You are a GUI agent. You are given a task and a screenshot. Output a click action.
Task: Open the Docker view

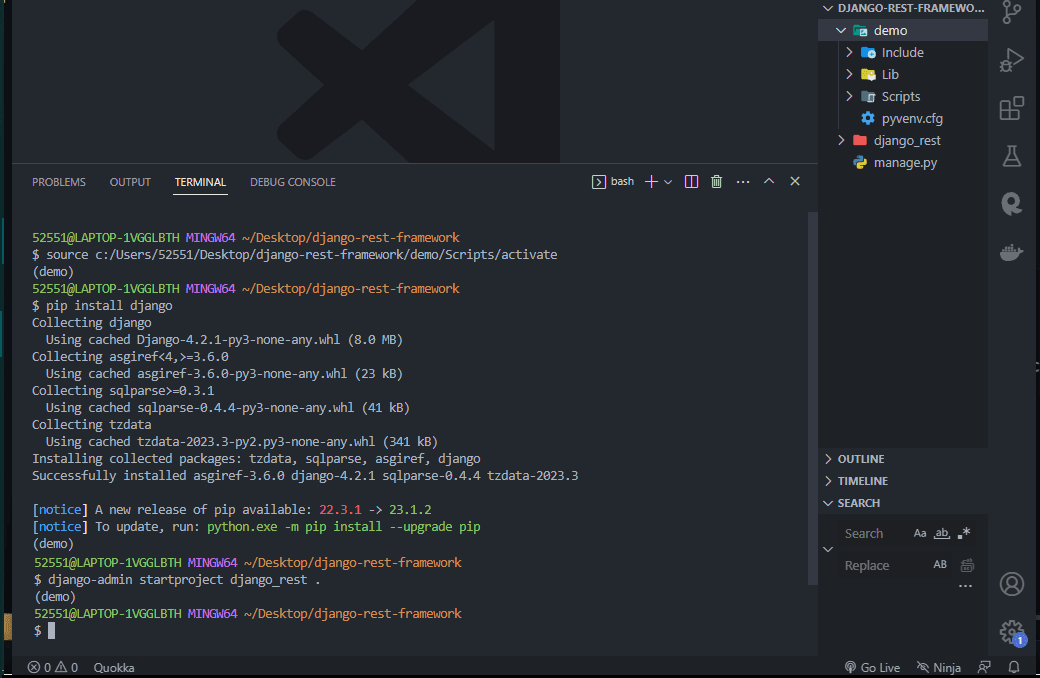click(1011, 252)
